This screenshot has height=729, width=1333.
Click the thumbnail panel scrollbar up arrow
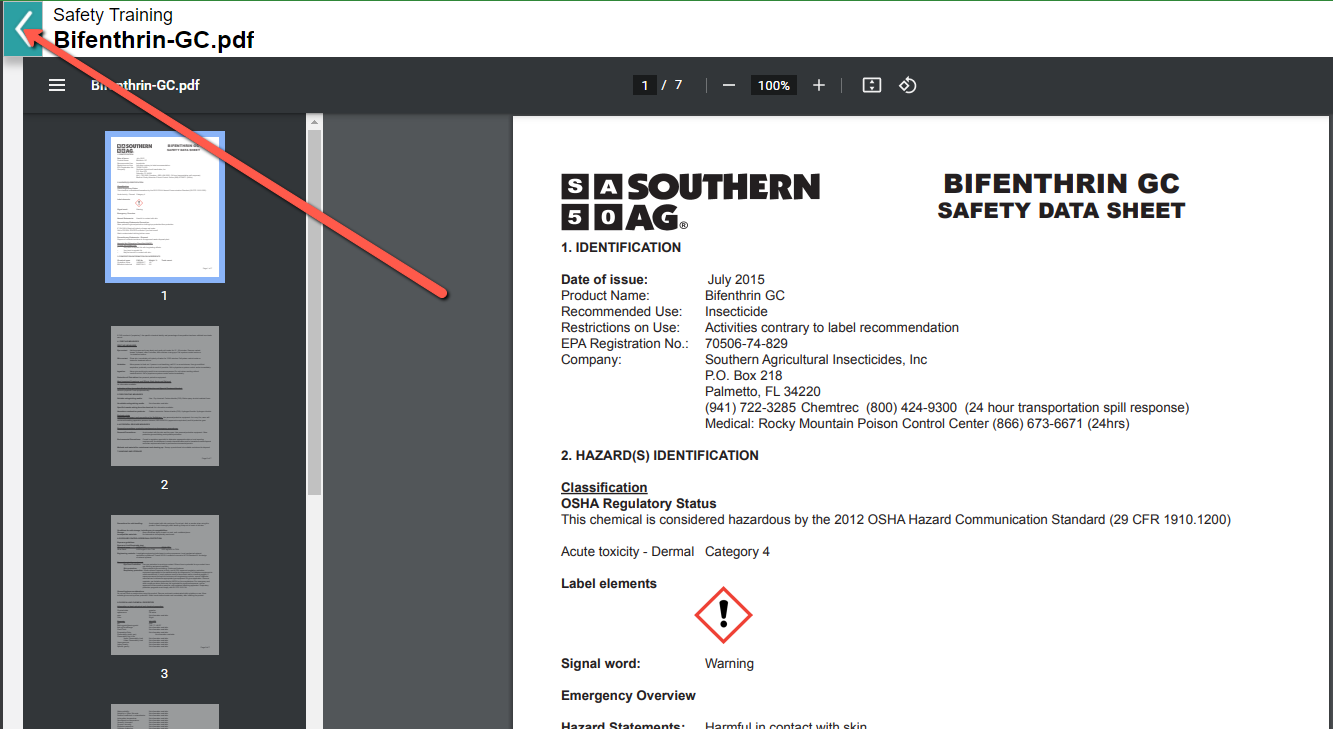click(314, 123)
